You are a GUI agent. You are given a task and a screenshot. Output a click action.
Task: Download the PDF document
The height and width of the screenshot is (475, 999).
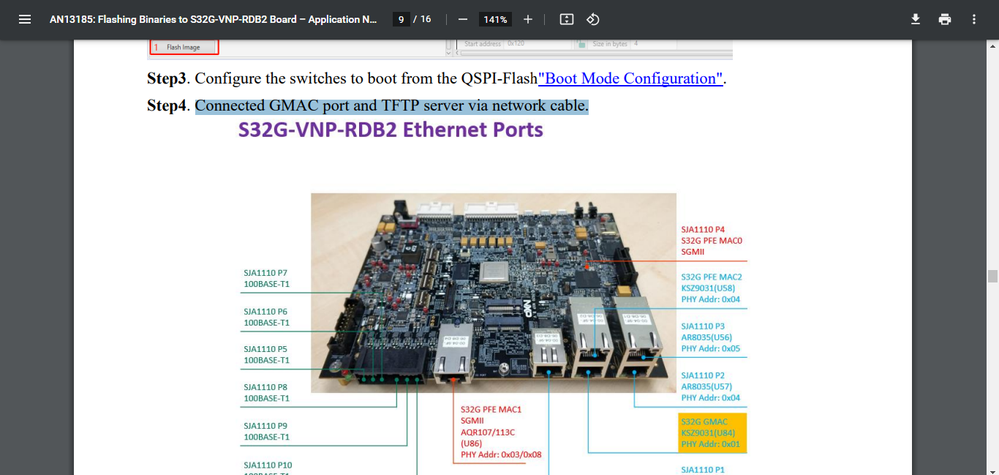click(916, 19)
